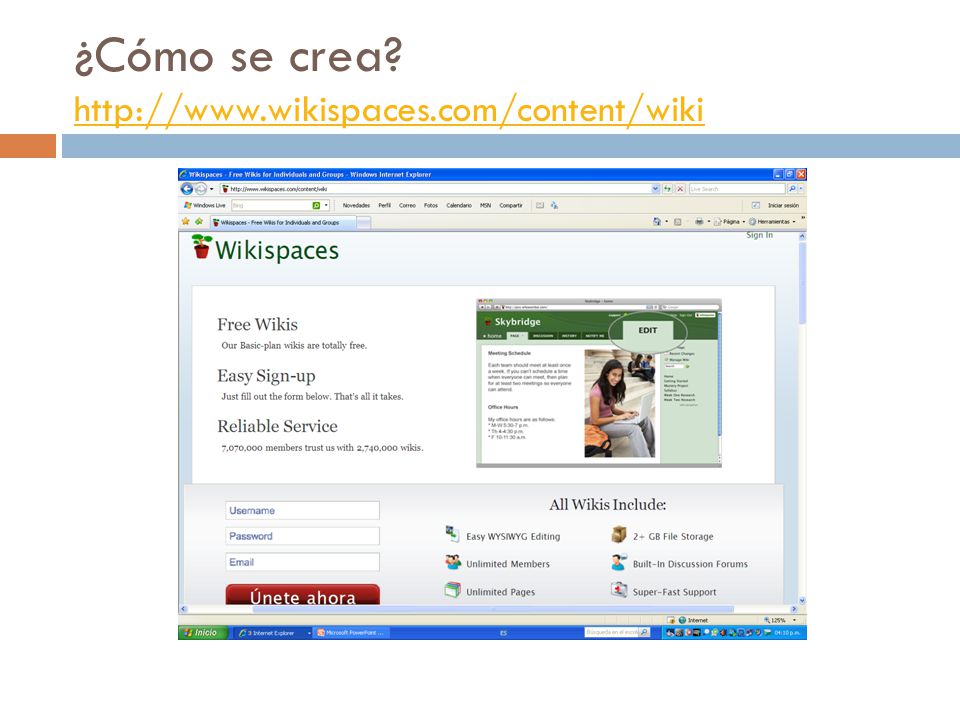
Task: Click the page vertical scrollbar down arrow
Action: tap(802, 601)
